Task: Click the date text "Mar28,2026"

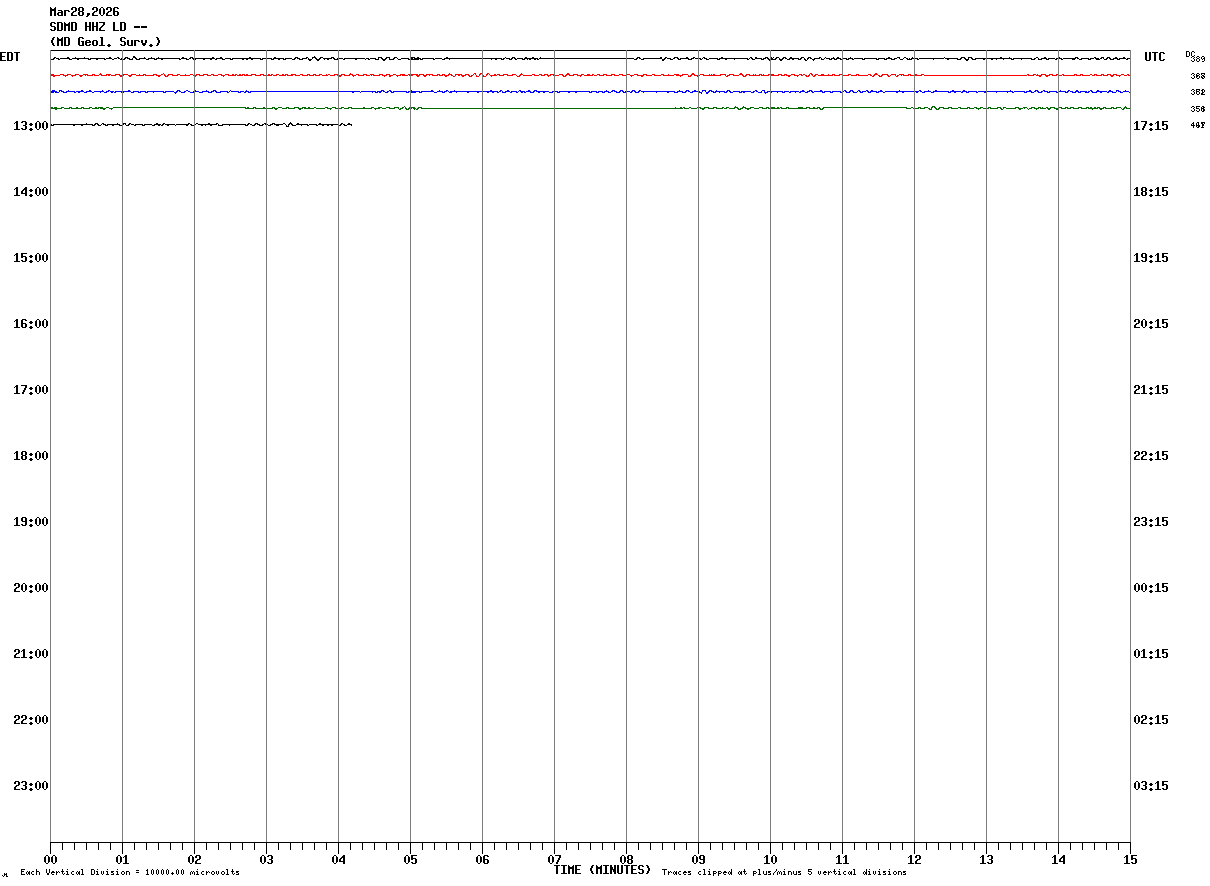Action: pos(84,12)
